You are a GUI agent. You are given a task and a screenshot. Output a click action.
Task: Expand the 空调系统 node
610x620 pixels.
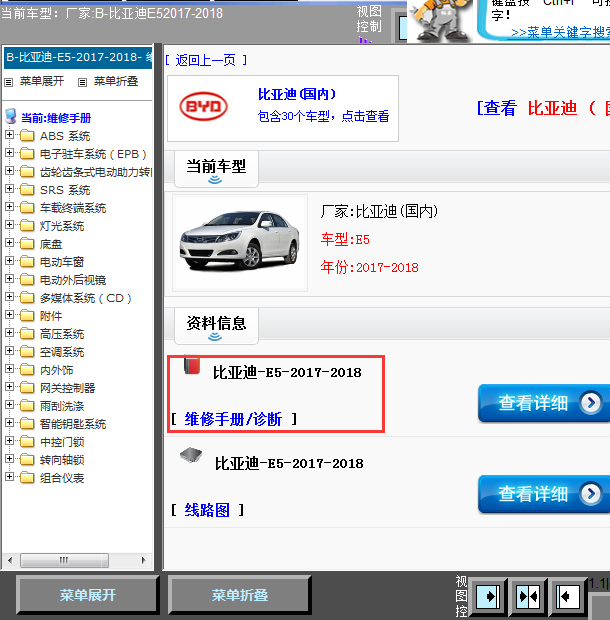[9, 351]
